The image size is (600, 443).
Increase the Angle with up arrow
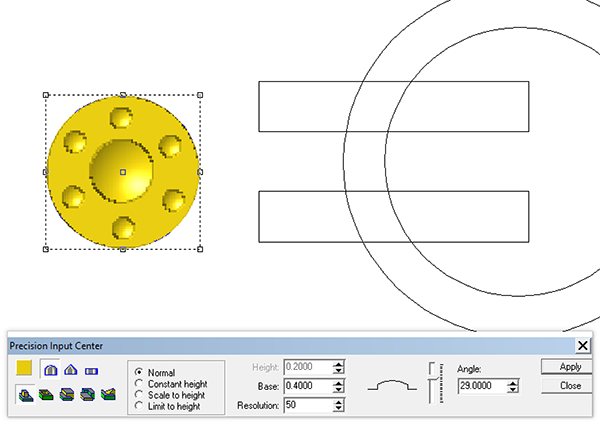coord(513,383)
